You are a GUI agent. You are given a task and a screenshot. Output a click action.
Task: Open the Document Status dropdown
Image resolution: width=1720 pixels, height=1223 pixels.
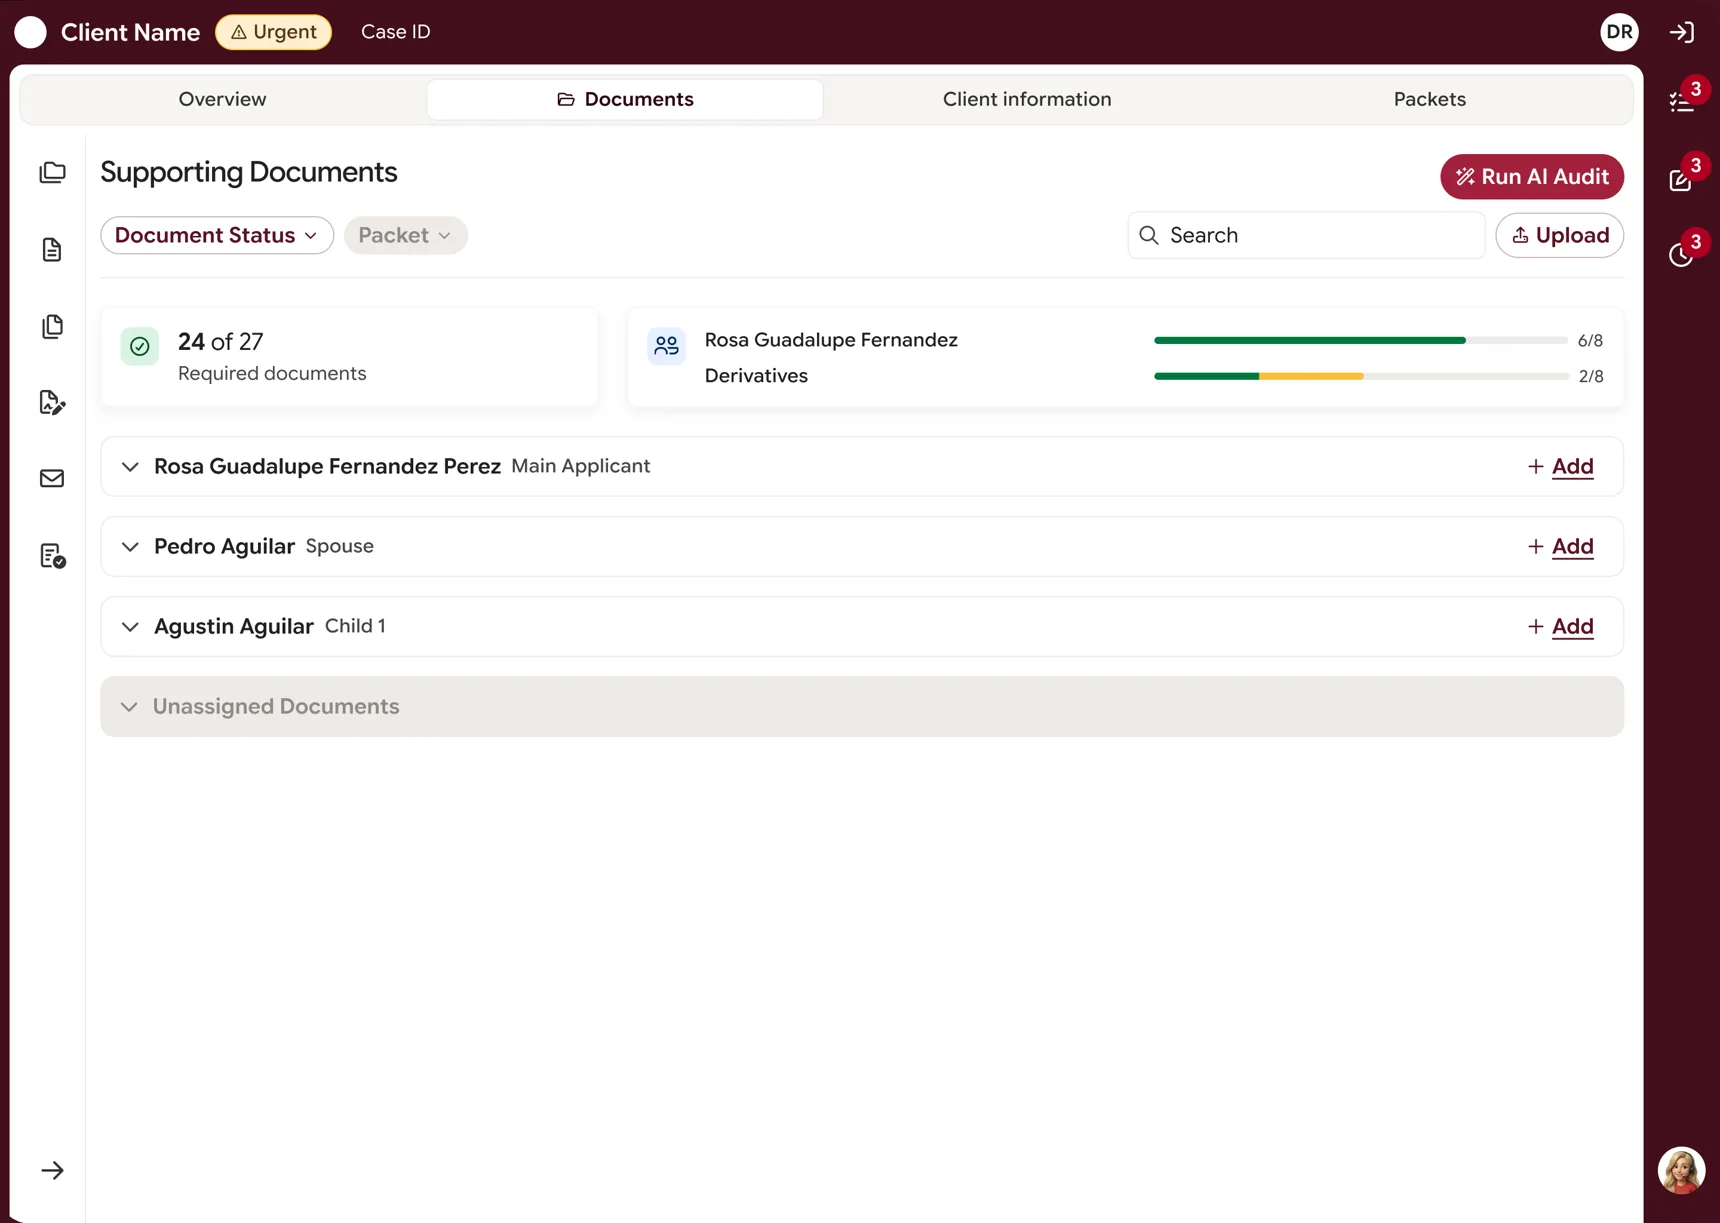[x=217, y=235]
